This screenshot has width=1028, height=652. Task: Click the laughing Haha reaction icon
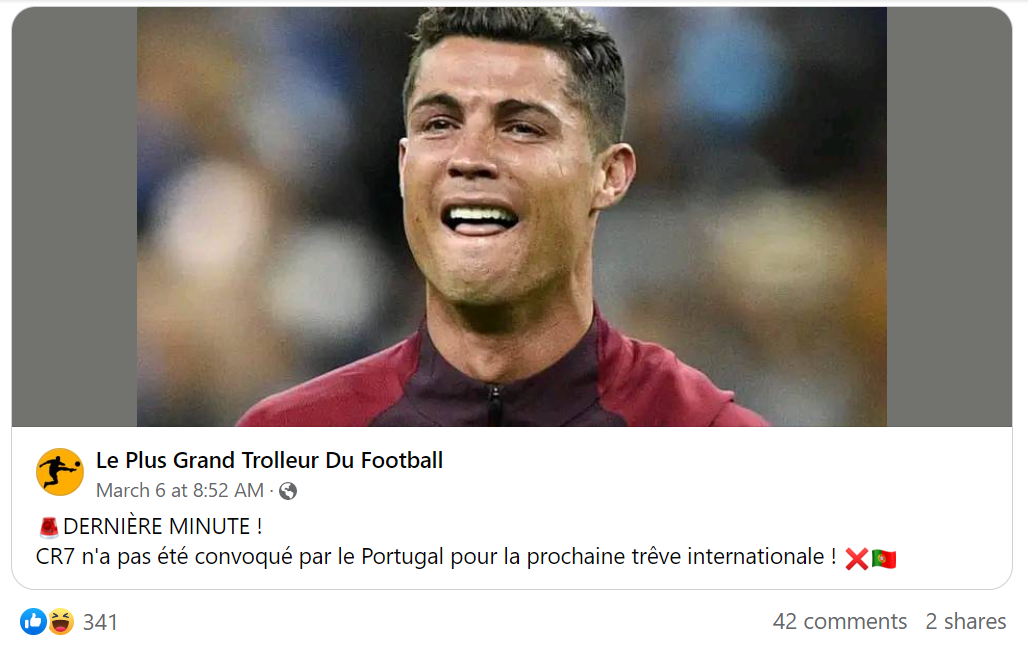coord(60,622)
